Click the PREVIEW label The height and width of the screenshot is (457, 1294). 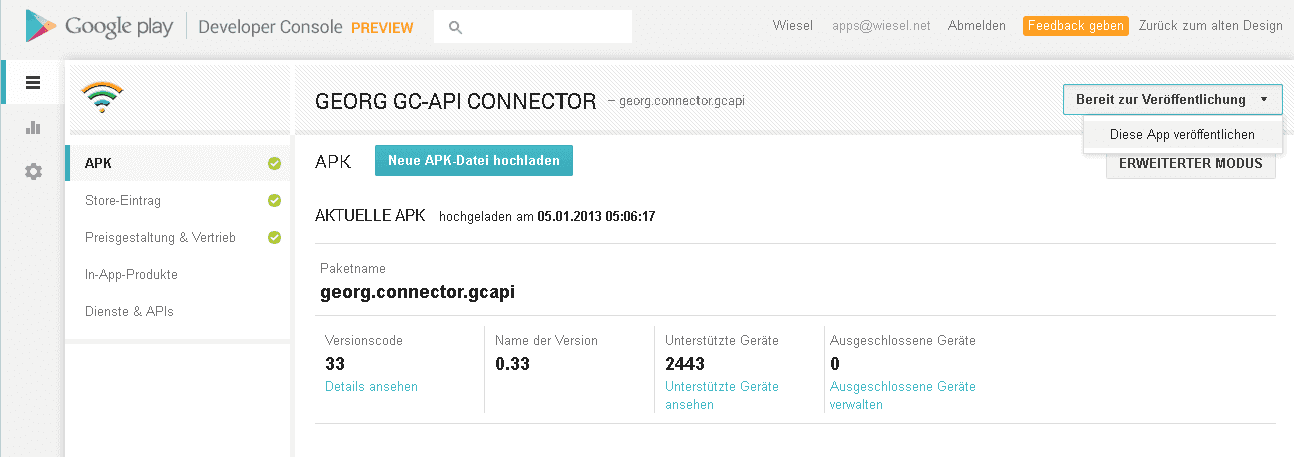(382, 28)
